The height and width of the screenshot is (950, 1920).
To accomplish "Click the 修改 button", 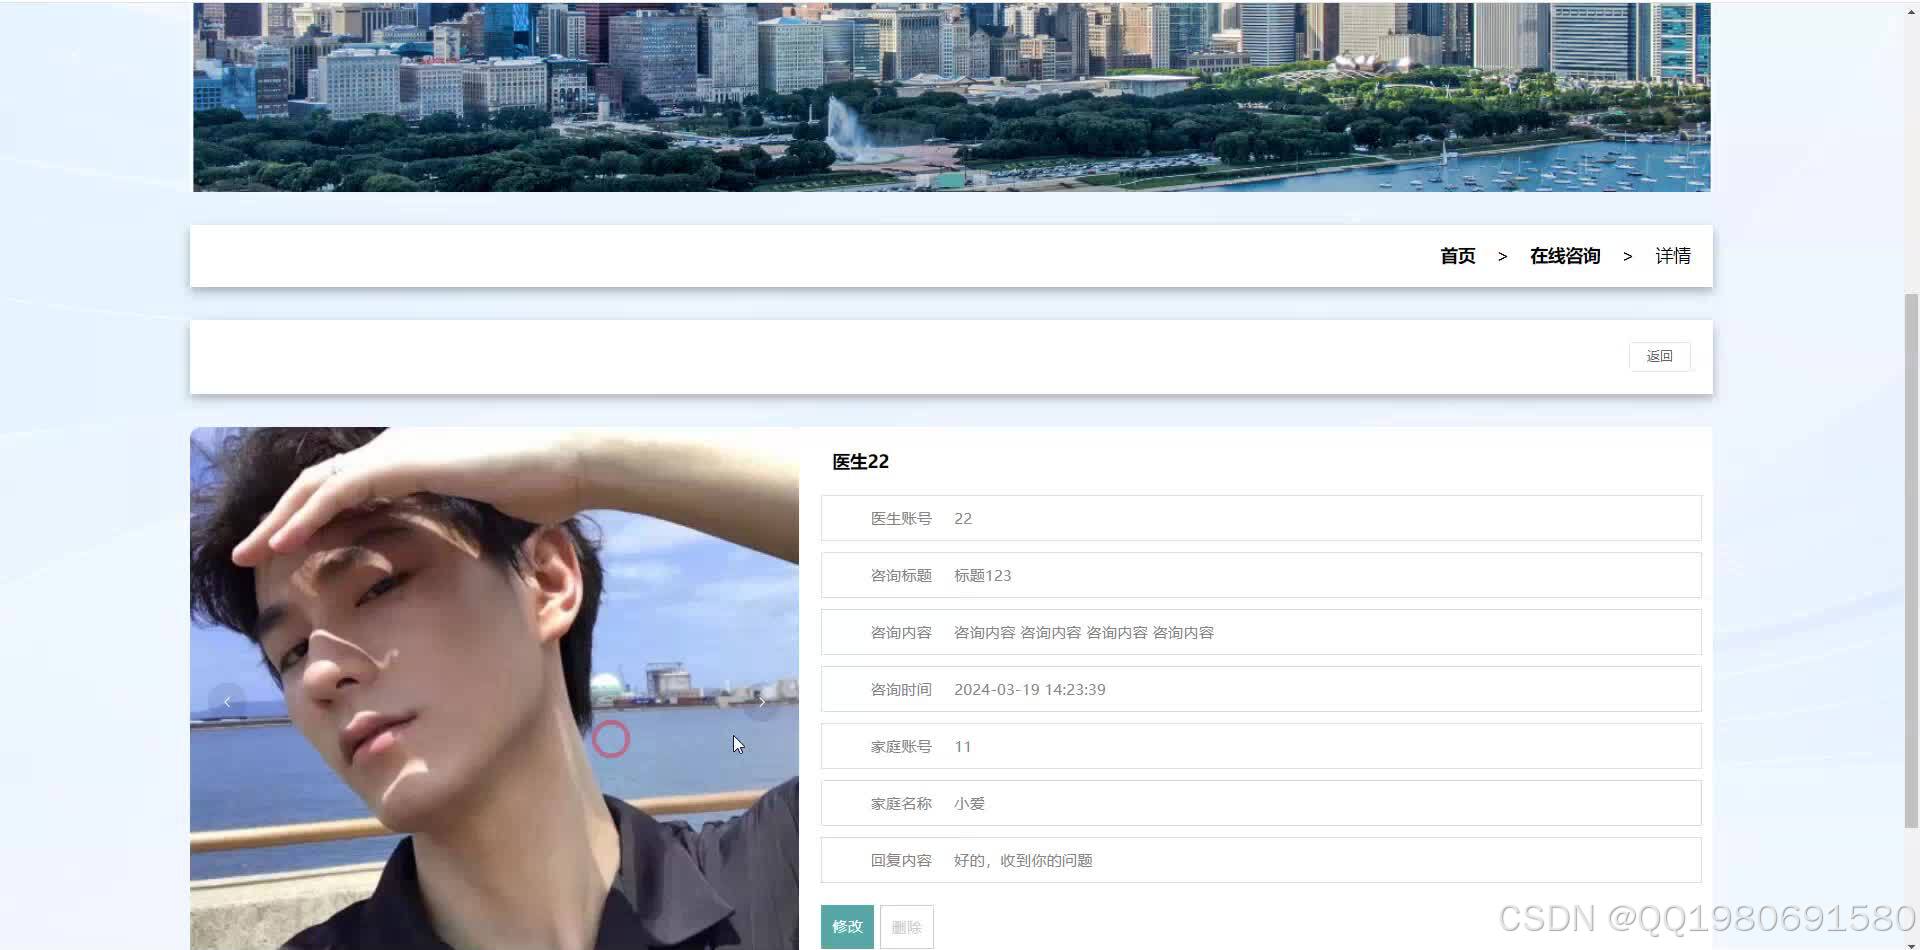I will 847,927.
